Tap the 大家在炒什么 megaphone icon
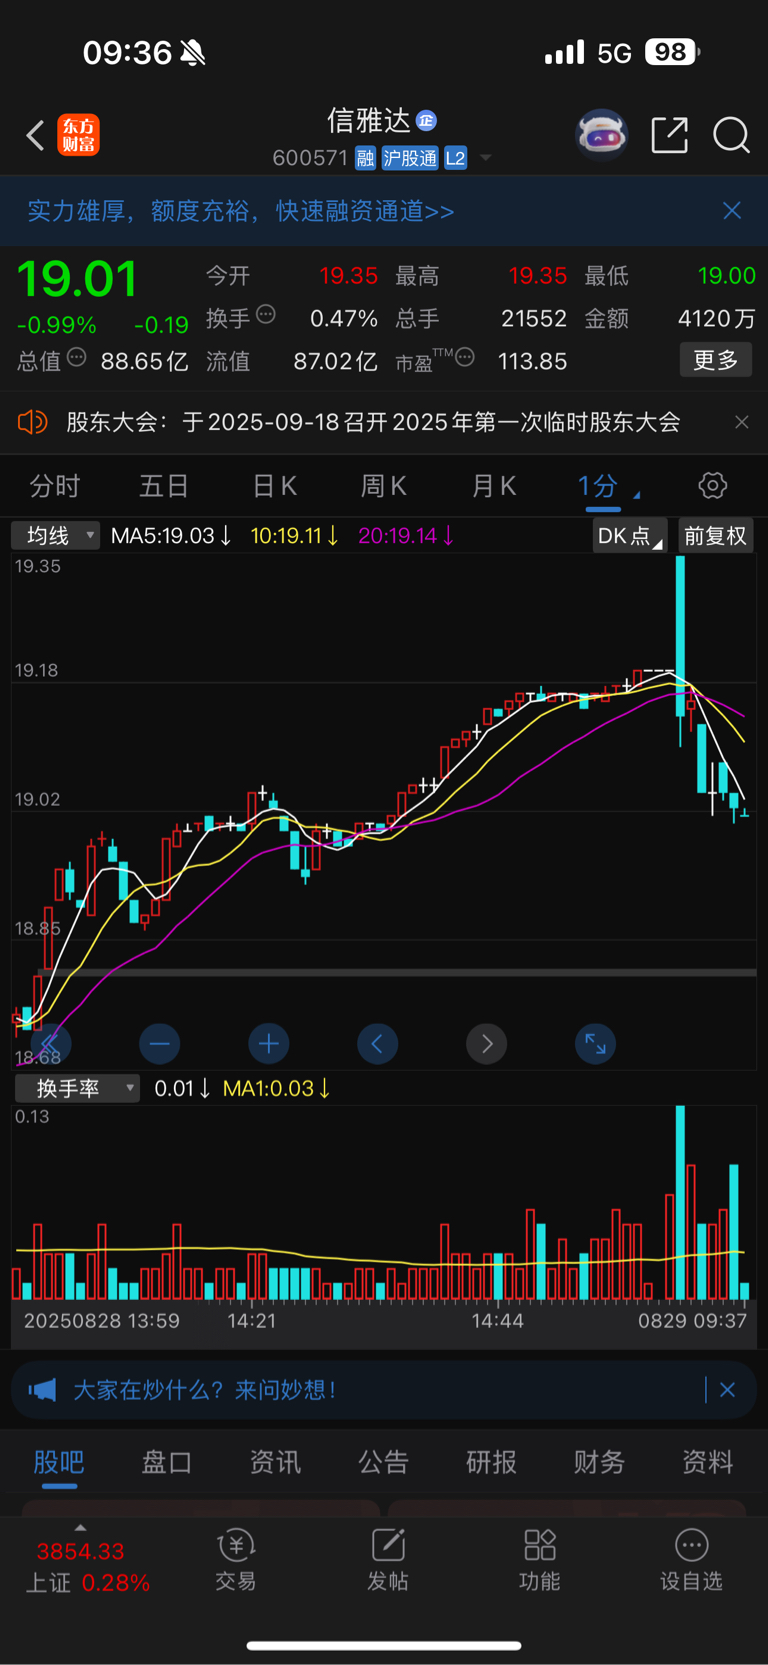Screen dimensions: 768x1665 pyautogui.click(x=42, y=1390)
